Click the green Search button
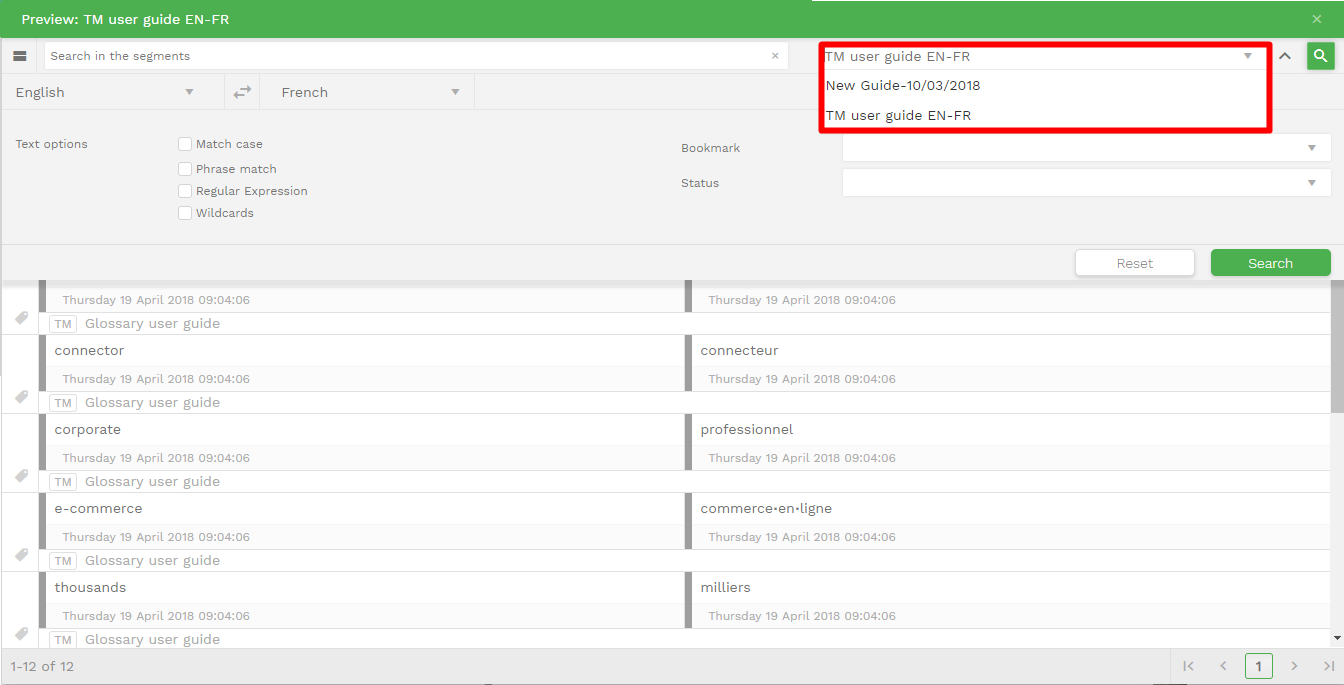 [x=1270, y=263]
